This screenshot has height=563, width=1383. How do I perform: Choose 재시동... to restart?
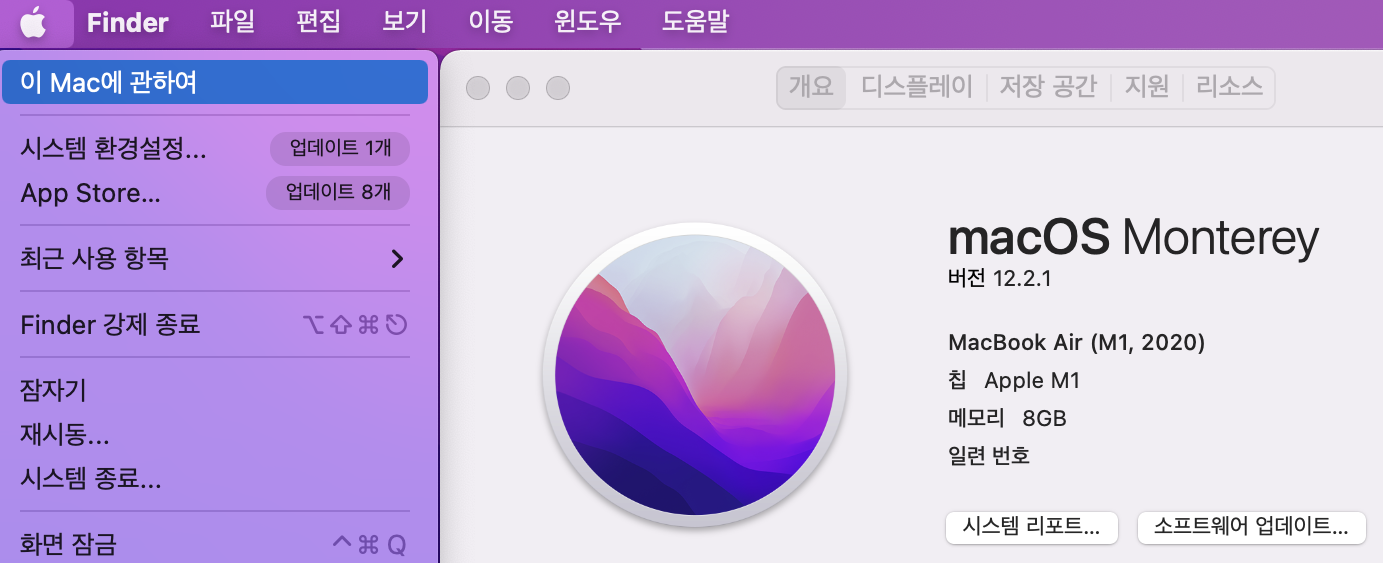pyautogui.click(x=215, y=435)
